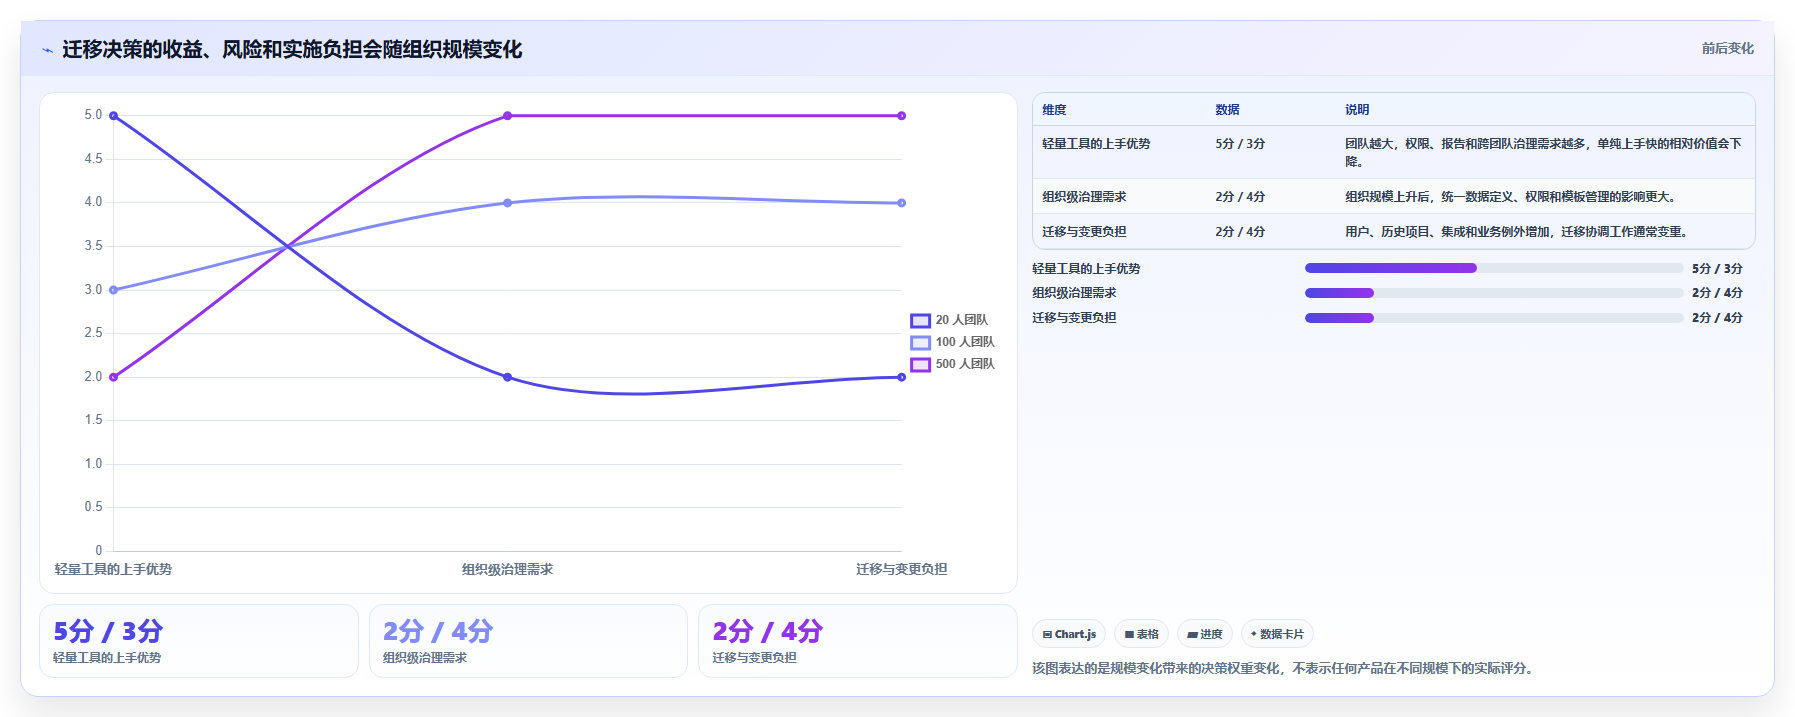Toggle the 500 人团队 legend label
Image resolution: width=1795 pixels, height=717 pixels.
click(965, 364)
